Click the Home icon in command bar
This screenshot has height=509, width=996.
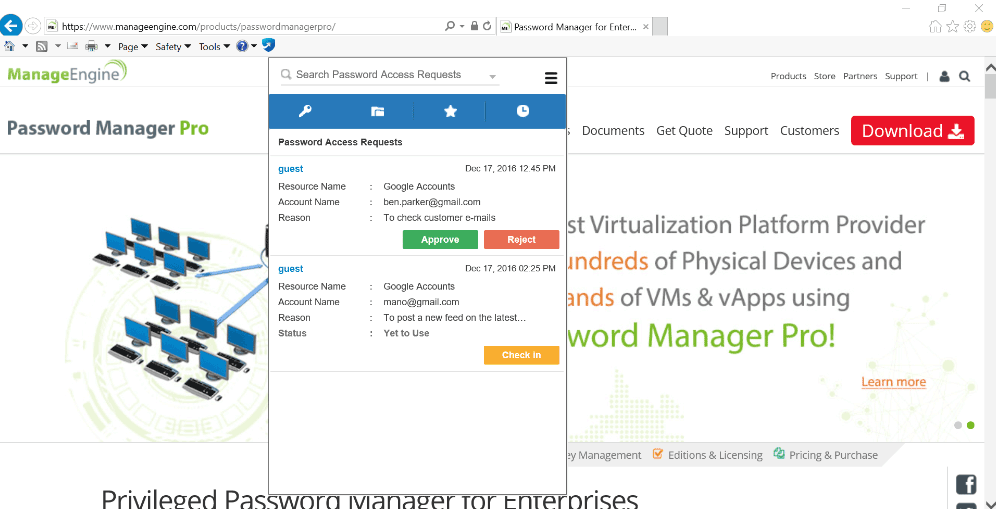(10, 46)
